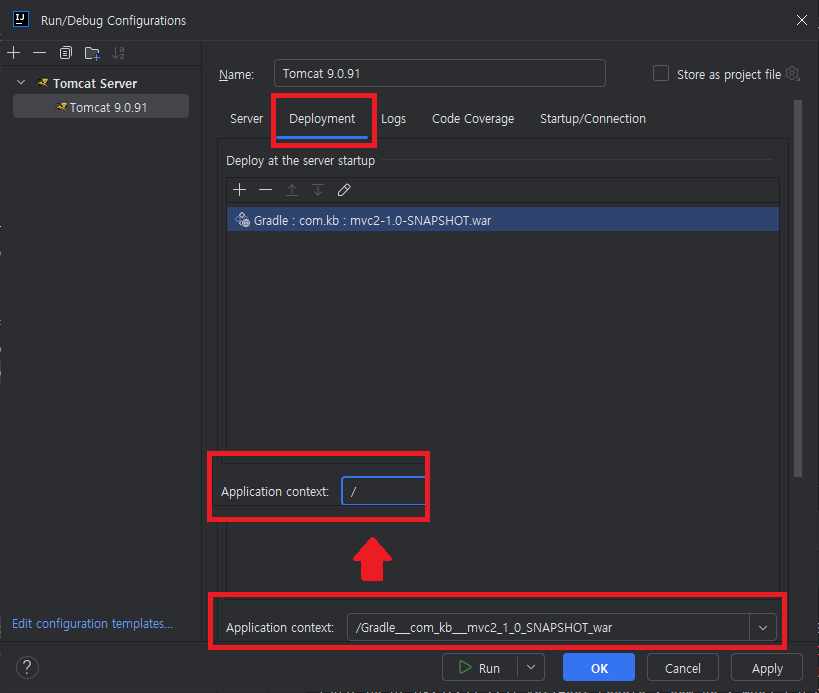Open the Logs tab
This screenshot has height=693, width=819.
(x=393, y=119)
